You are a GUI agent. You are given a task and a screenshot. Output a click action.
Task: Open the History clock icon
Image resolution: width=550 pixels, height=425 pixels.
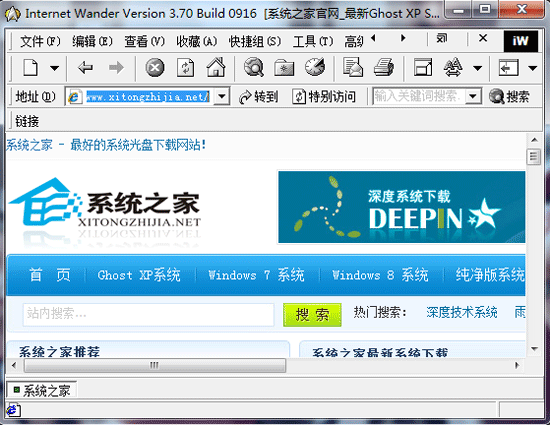point(315,67)
